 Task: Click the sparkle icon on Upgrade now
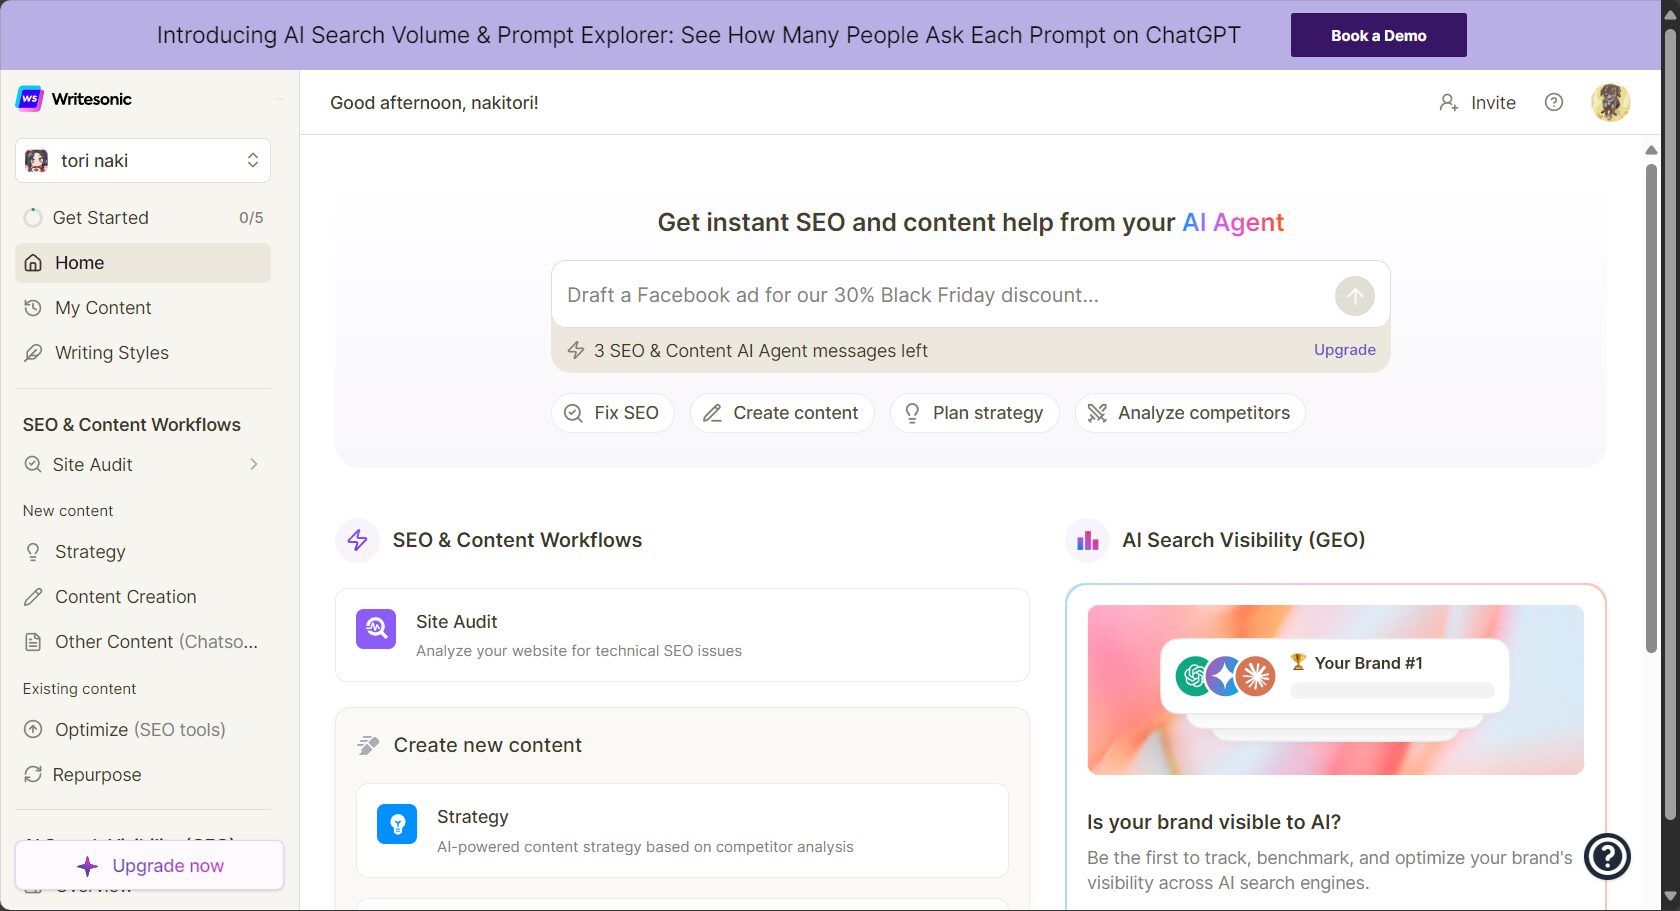pyautogui.click(x=88, y=866)
